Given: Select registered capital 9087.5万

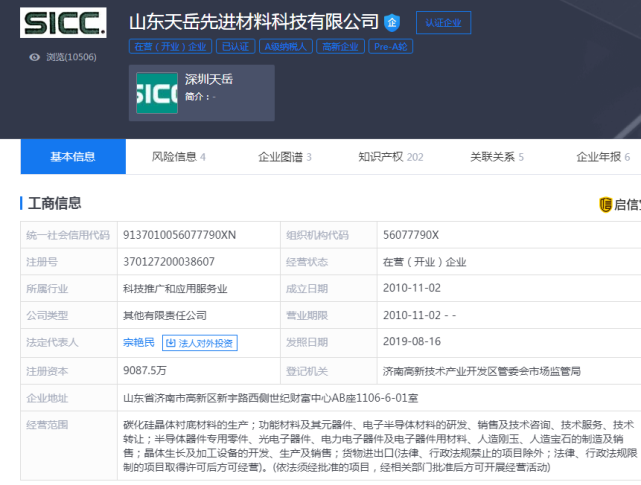Looking at the screenshot, I should pyautogui.click(x=145, y=370).
